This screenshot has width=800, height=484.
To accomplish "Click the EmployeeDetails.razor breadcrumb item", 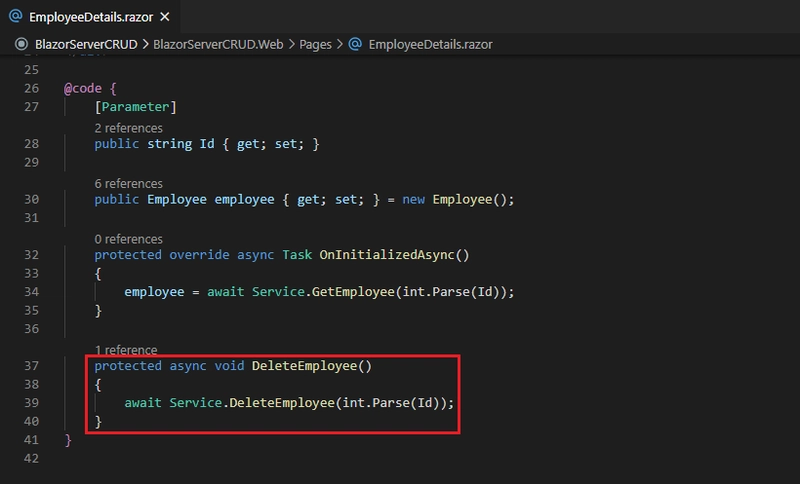I will [430, 45].
